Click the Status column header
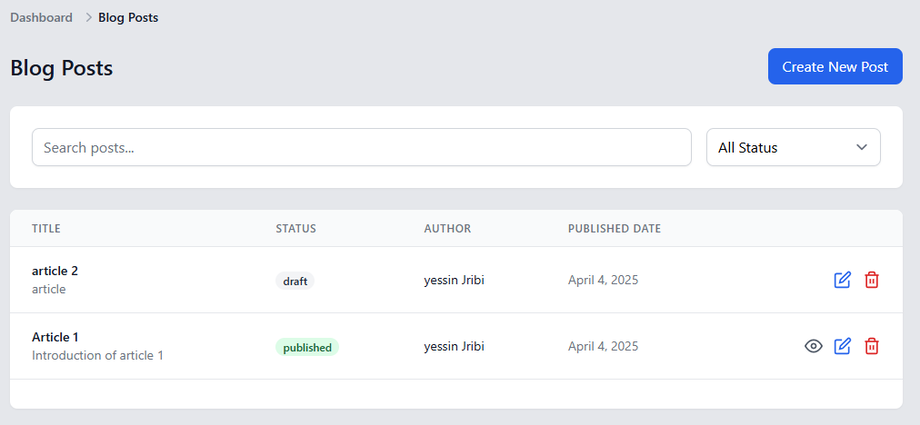The width and height of the screenshot is (920, 425). [x=296, y=229]
